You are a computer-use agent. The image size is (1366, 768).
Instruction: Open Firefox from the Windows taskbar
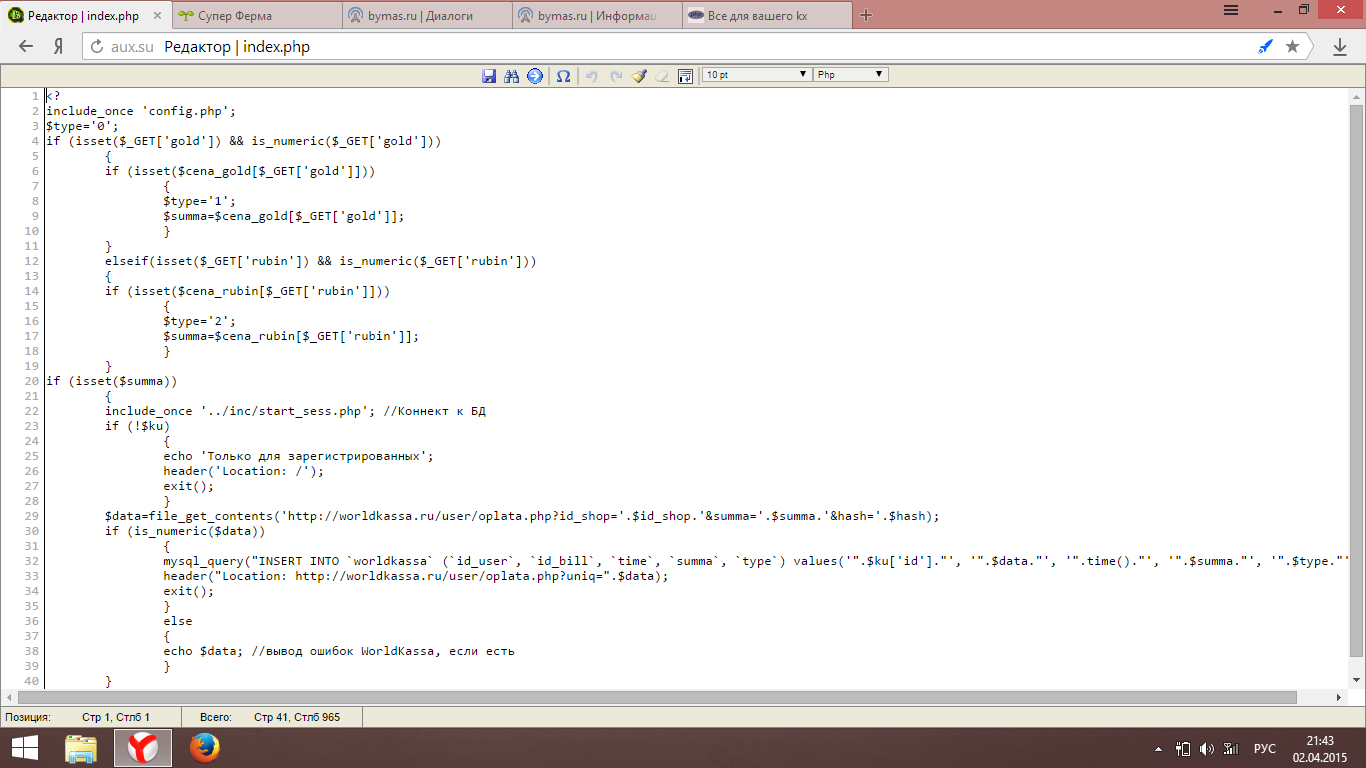coord(204,747)
